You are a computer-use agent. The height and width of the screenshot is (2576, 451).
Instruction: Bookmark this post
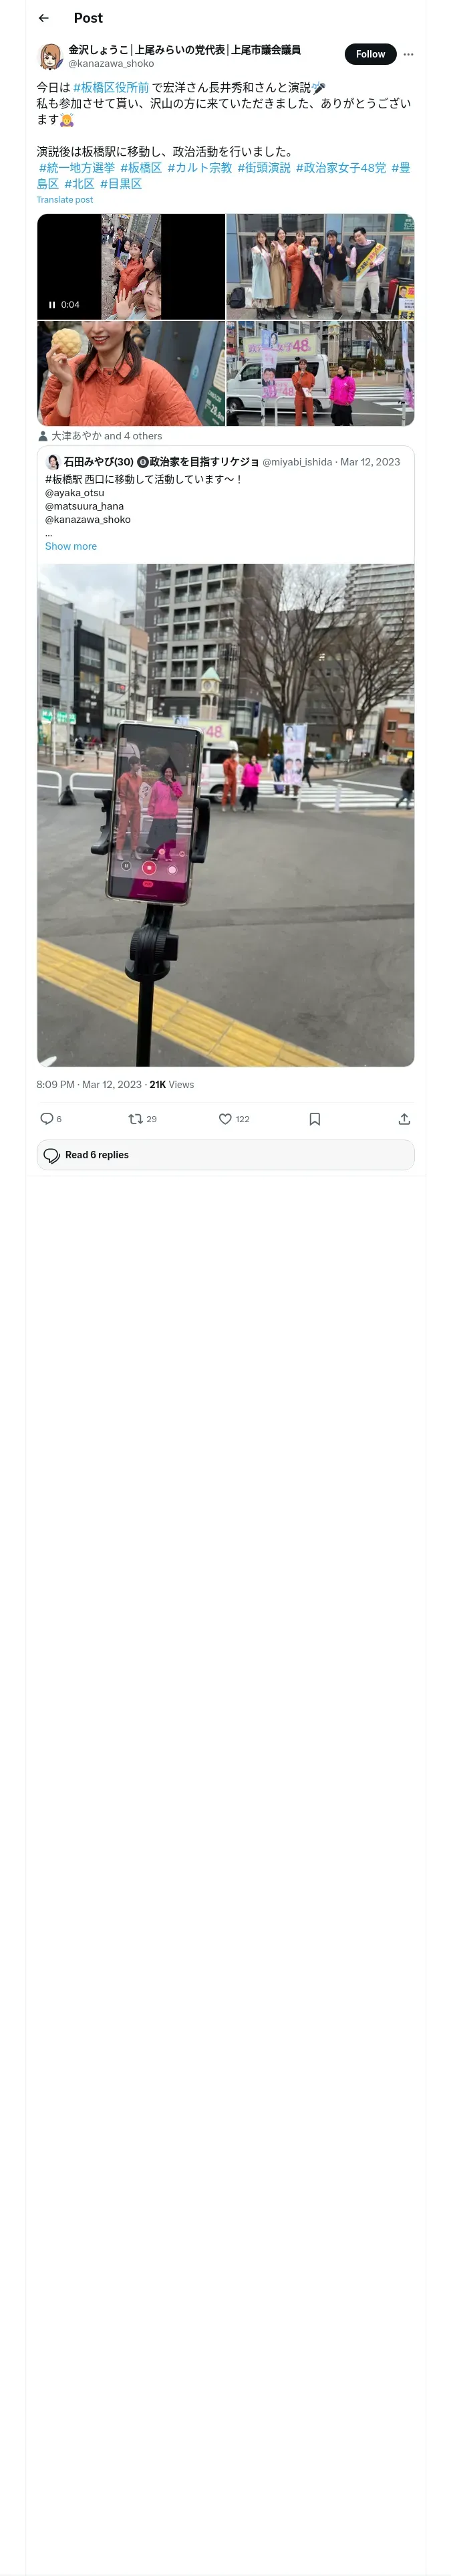tap(315, 1118)
